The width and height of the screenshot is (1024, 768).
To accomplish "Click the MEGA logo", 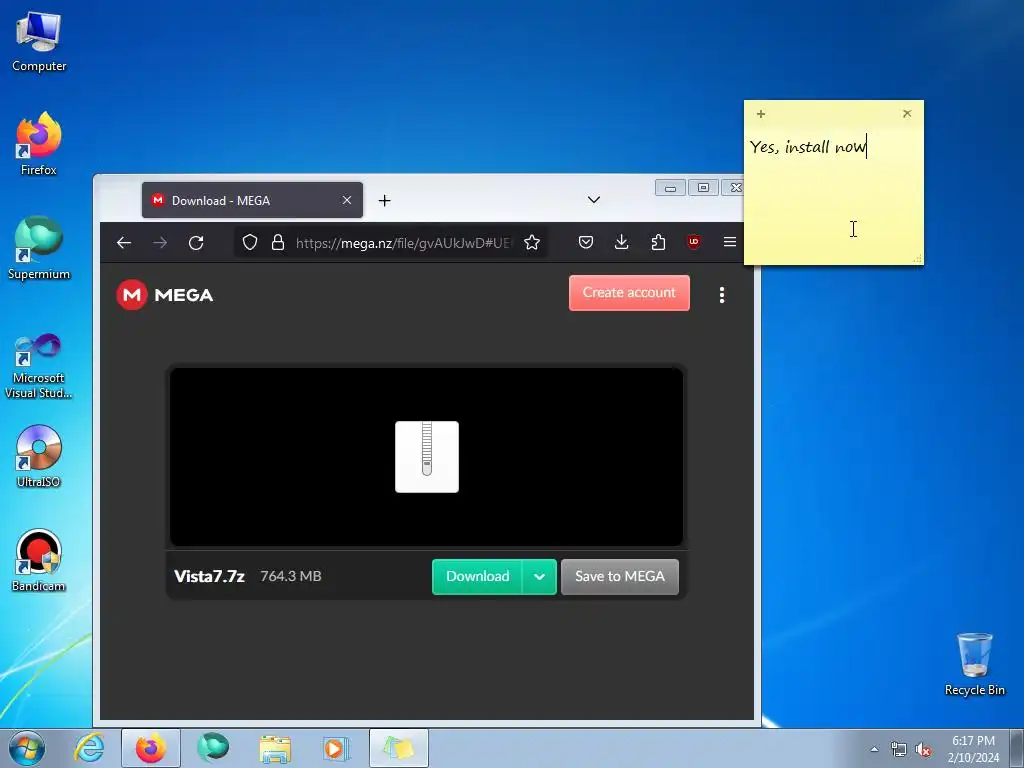I will 165,295.
